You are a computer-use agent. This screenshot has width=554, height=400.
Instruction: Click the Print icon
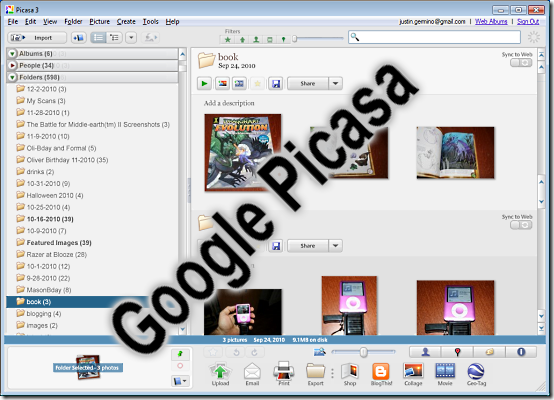[x=284, y=374]
